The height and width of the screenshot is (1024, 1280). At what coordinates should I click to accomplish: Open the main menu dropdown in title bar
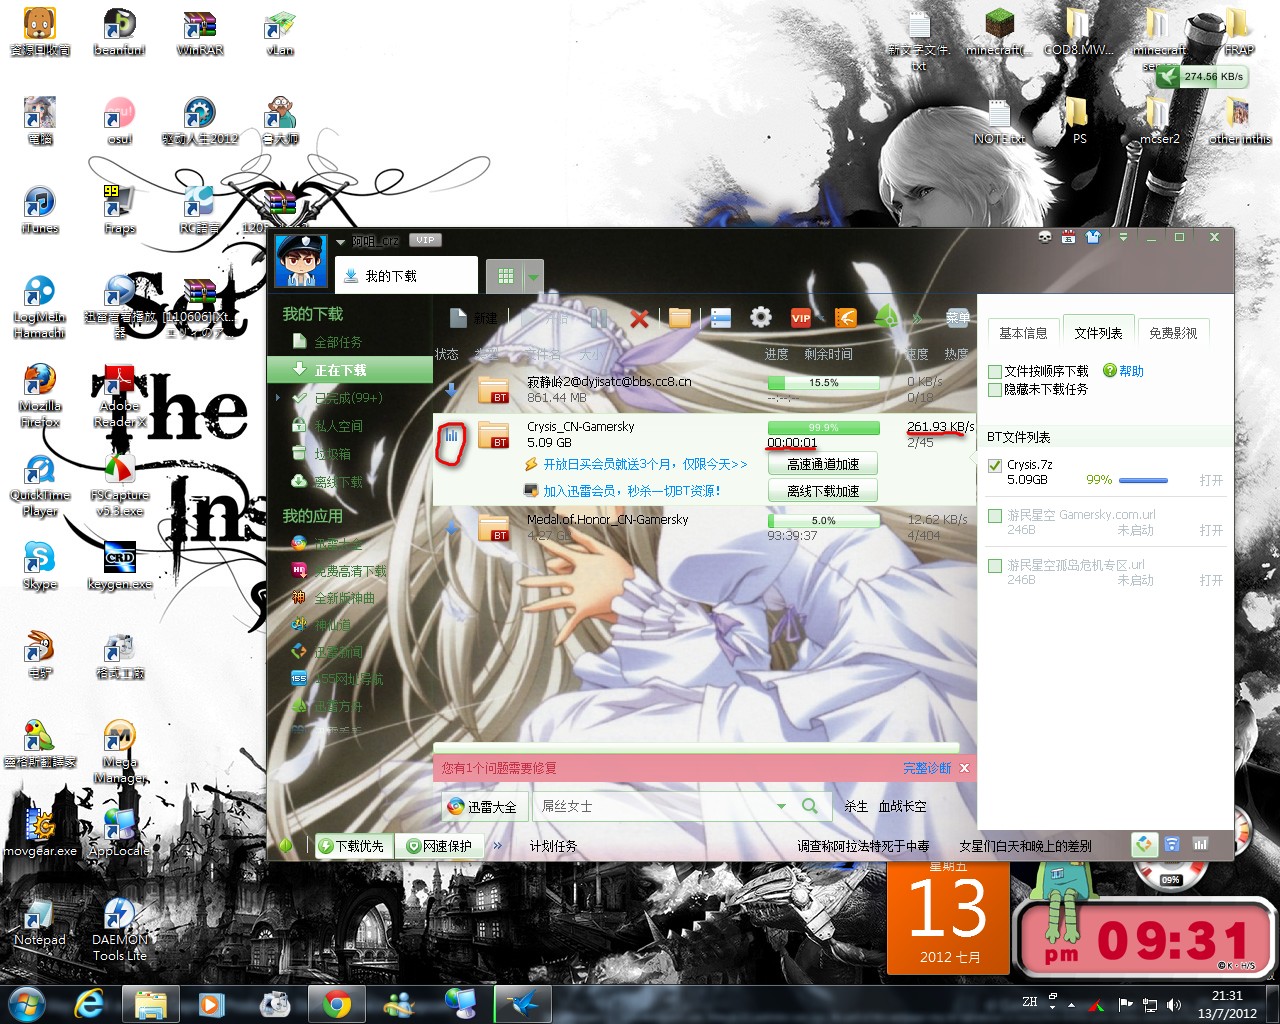[1123, 237]
